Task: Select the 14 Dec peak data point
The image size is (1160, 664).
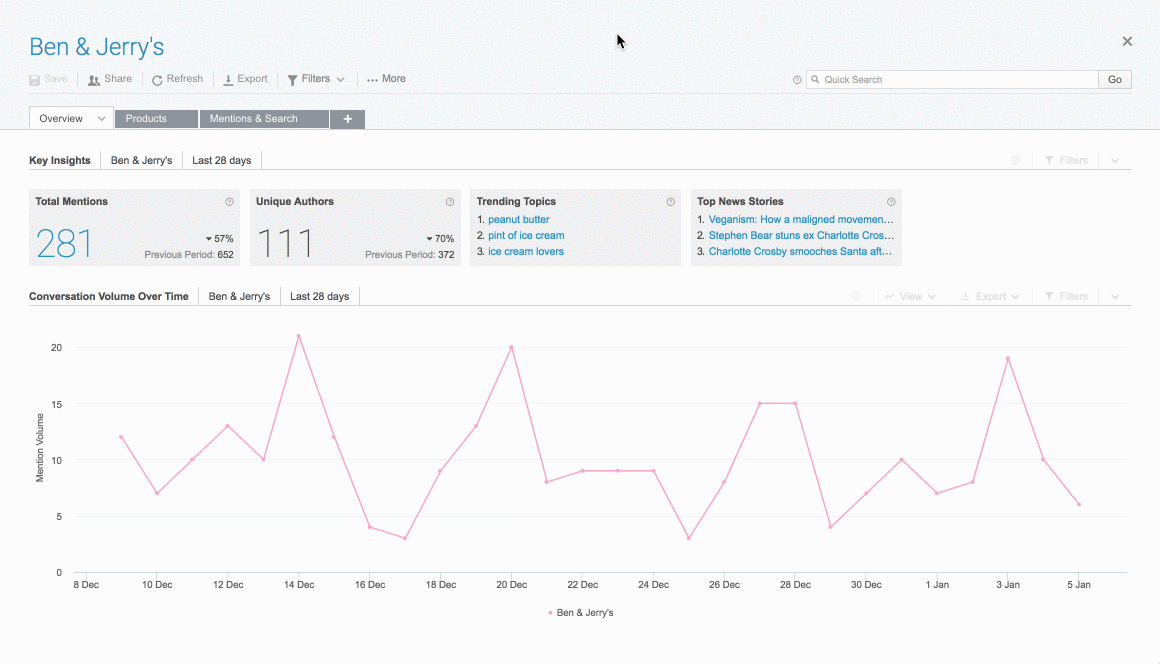Action: pos(298,336)
